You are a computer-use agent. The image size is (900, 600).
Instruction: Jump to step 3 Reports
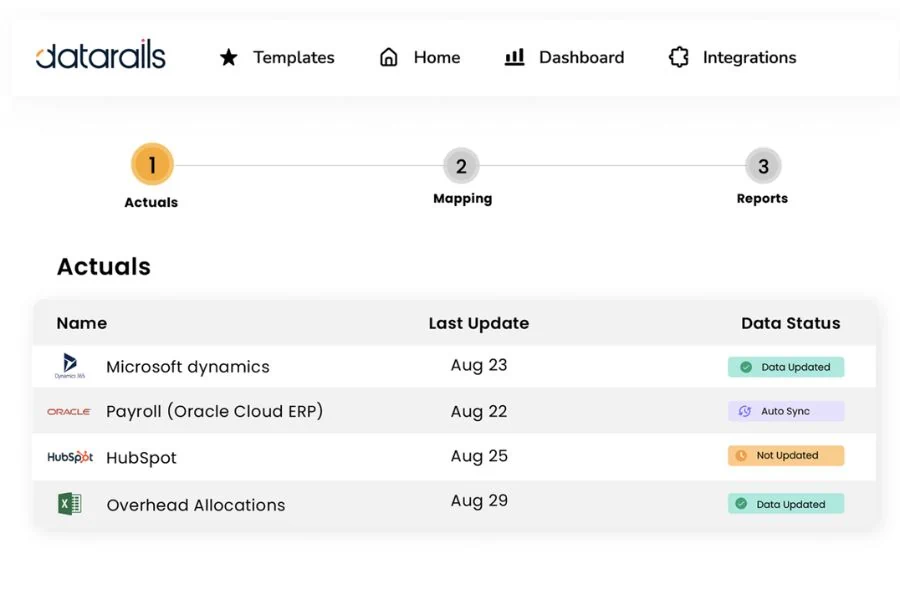762,164
